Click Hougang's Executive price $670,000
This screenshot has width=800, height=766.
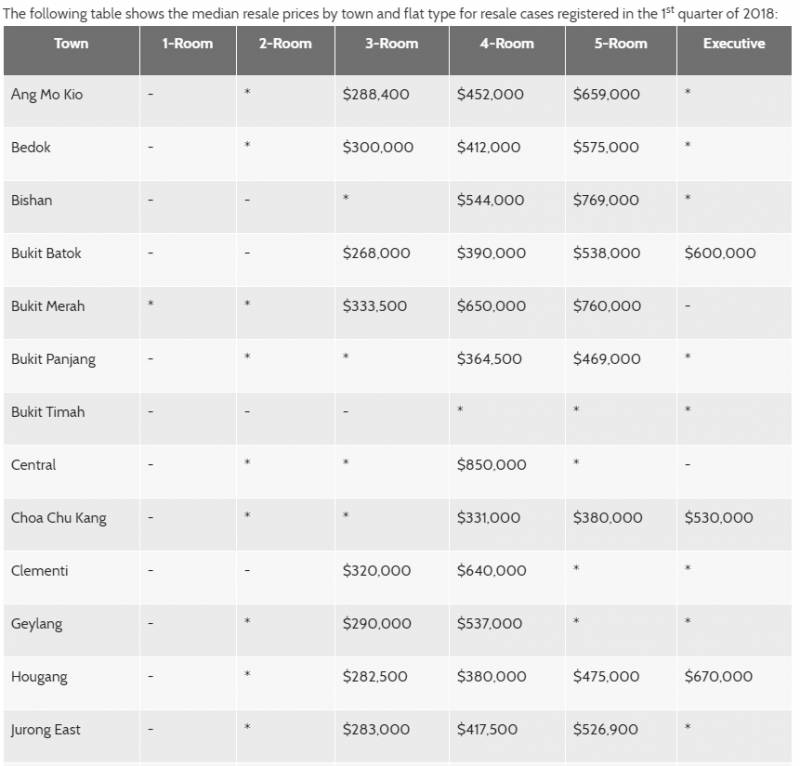click(718, 677)
